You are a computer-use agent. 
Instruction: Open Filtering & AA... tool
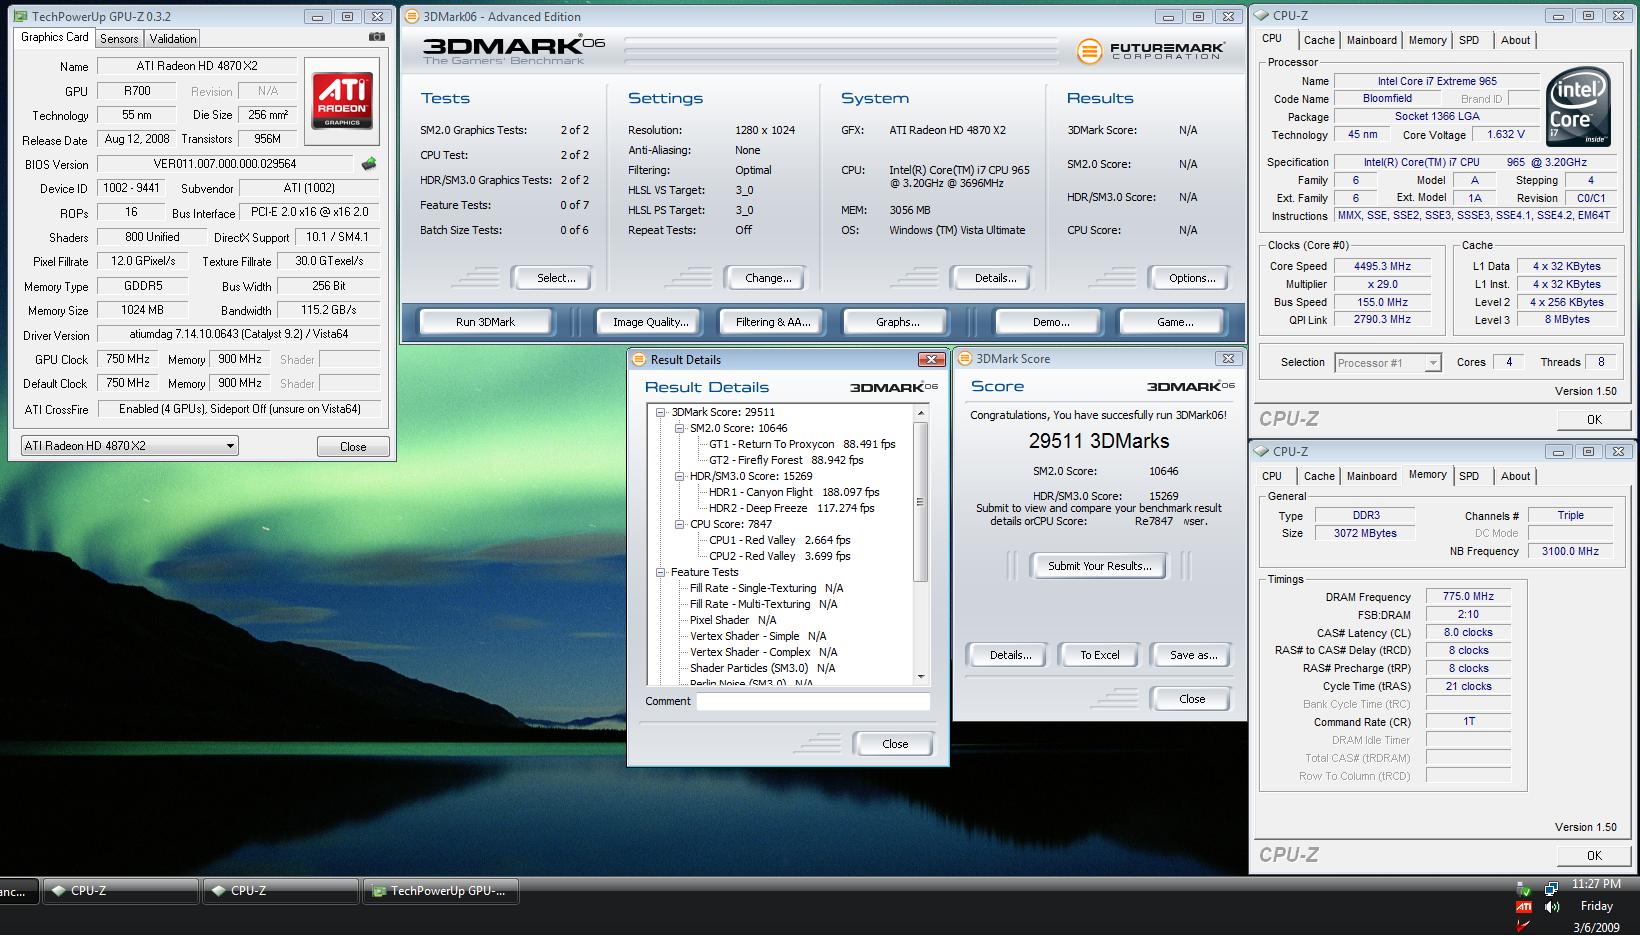773,322
